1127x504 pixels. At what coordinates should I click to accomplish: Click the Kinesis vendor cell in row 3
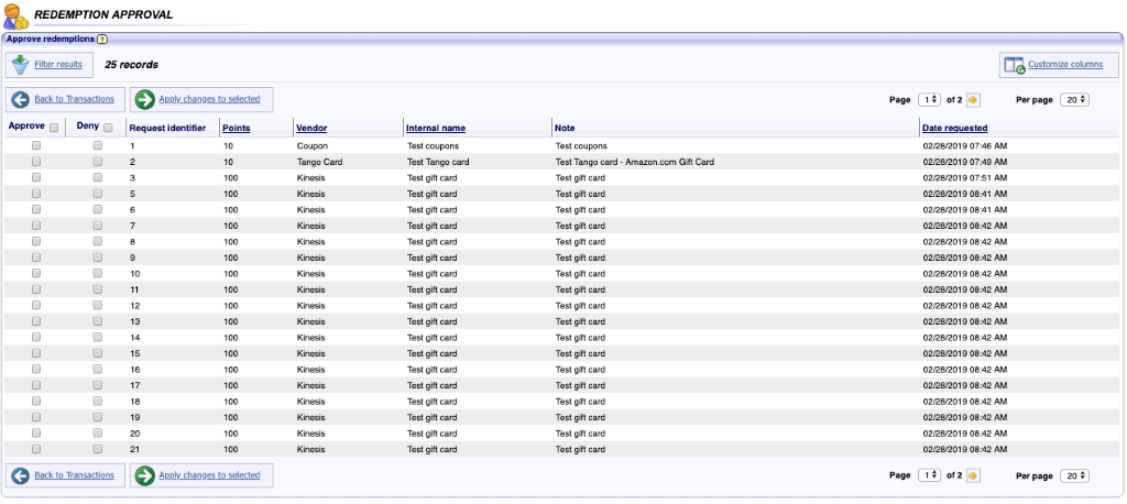310,178
